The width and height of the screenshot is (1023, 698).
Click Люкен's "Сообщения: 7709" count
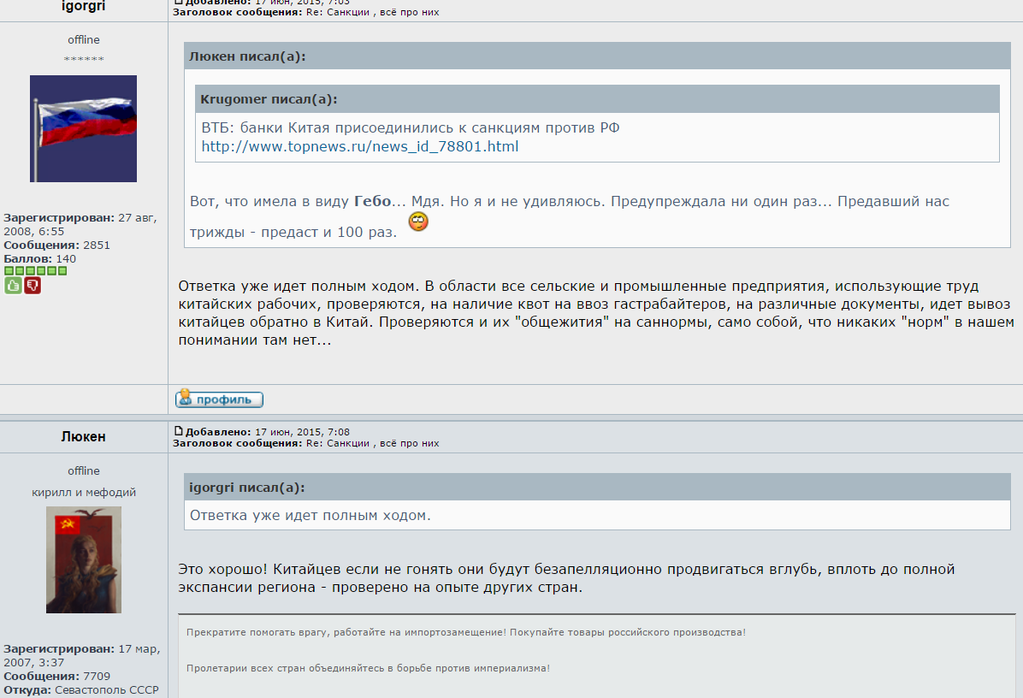point(57,676)
